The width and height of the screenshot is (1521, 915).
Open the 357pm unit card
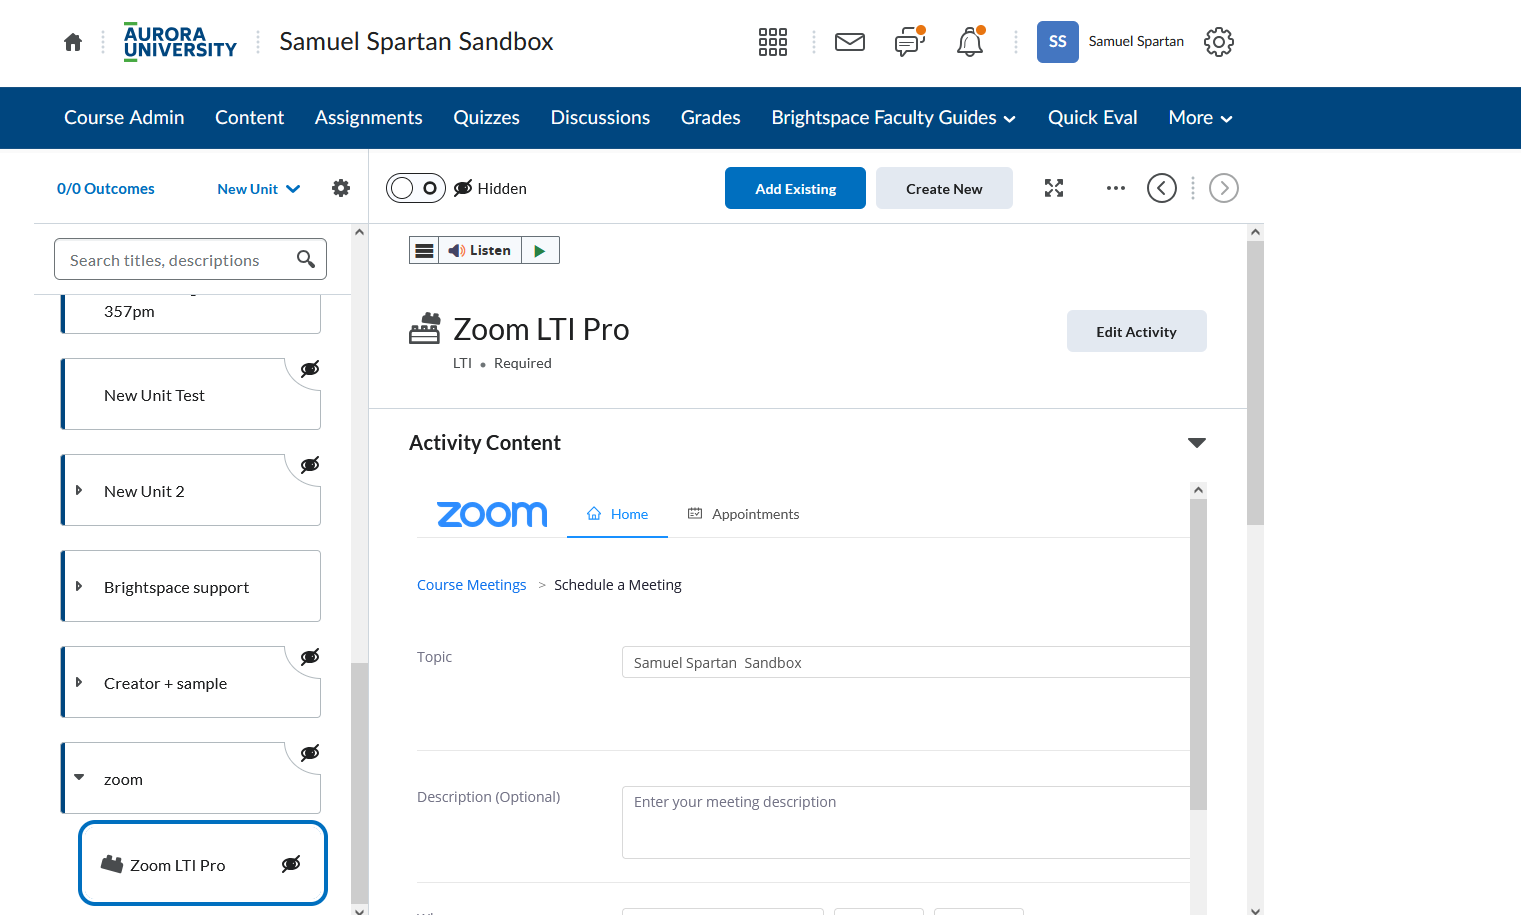191,314
